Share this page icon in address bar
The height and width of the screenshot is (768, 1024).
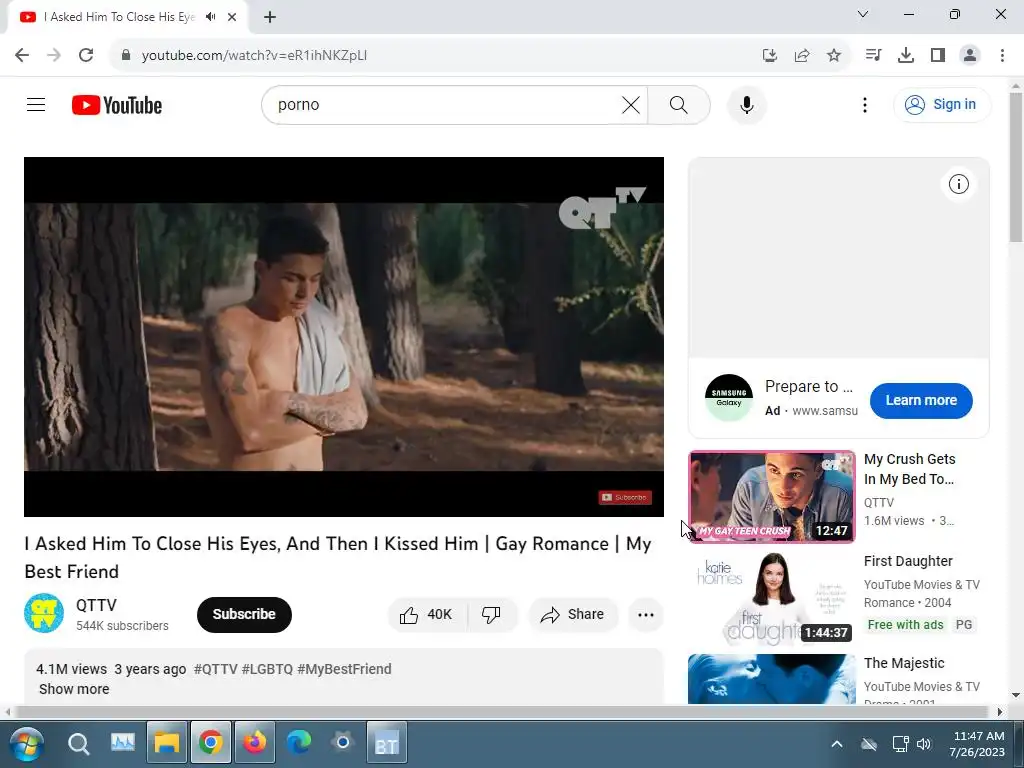coord(802,56)
